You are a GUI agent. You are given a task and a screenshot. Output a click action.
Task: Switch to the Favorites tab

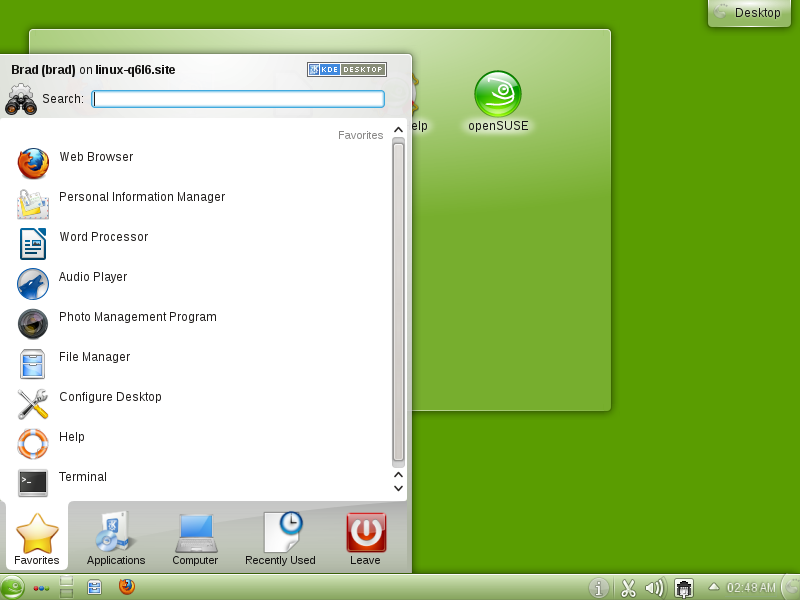click(37, 538)
